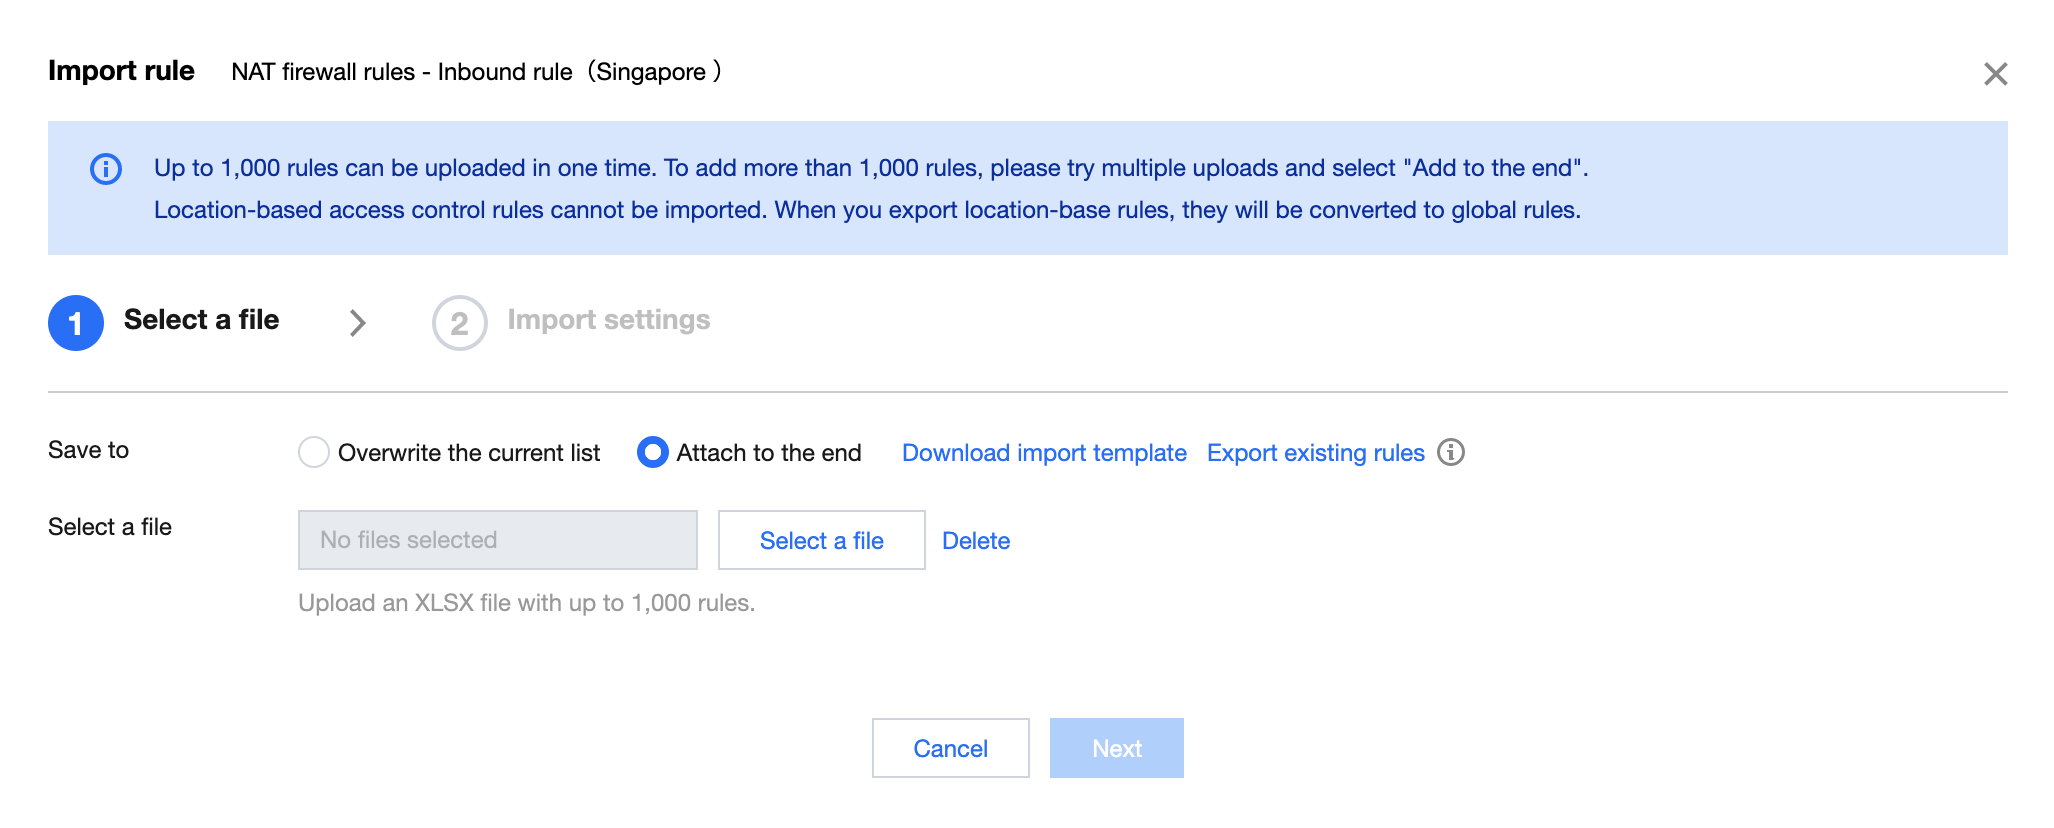The image size is (2054, 828).
Task: Click the Select a file step heading
Action: click(201, 320)
